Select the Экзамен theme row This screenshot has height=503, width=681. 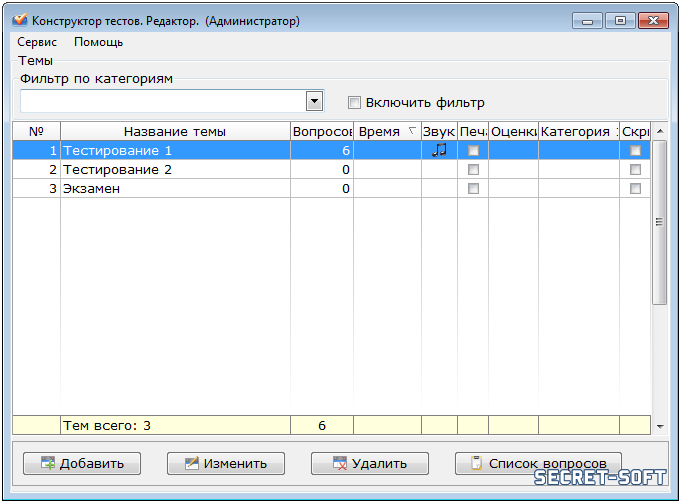tap(174, 188)
